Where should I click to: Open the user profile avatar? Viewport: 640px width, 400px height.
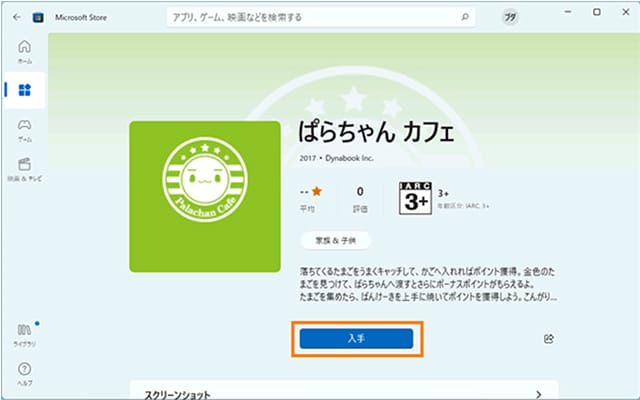[x=510, y=17]
